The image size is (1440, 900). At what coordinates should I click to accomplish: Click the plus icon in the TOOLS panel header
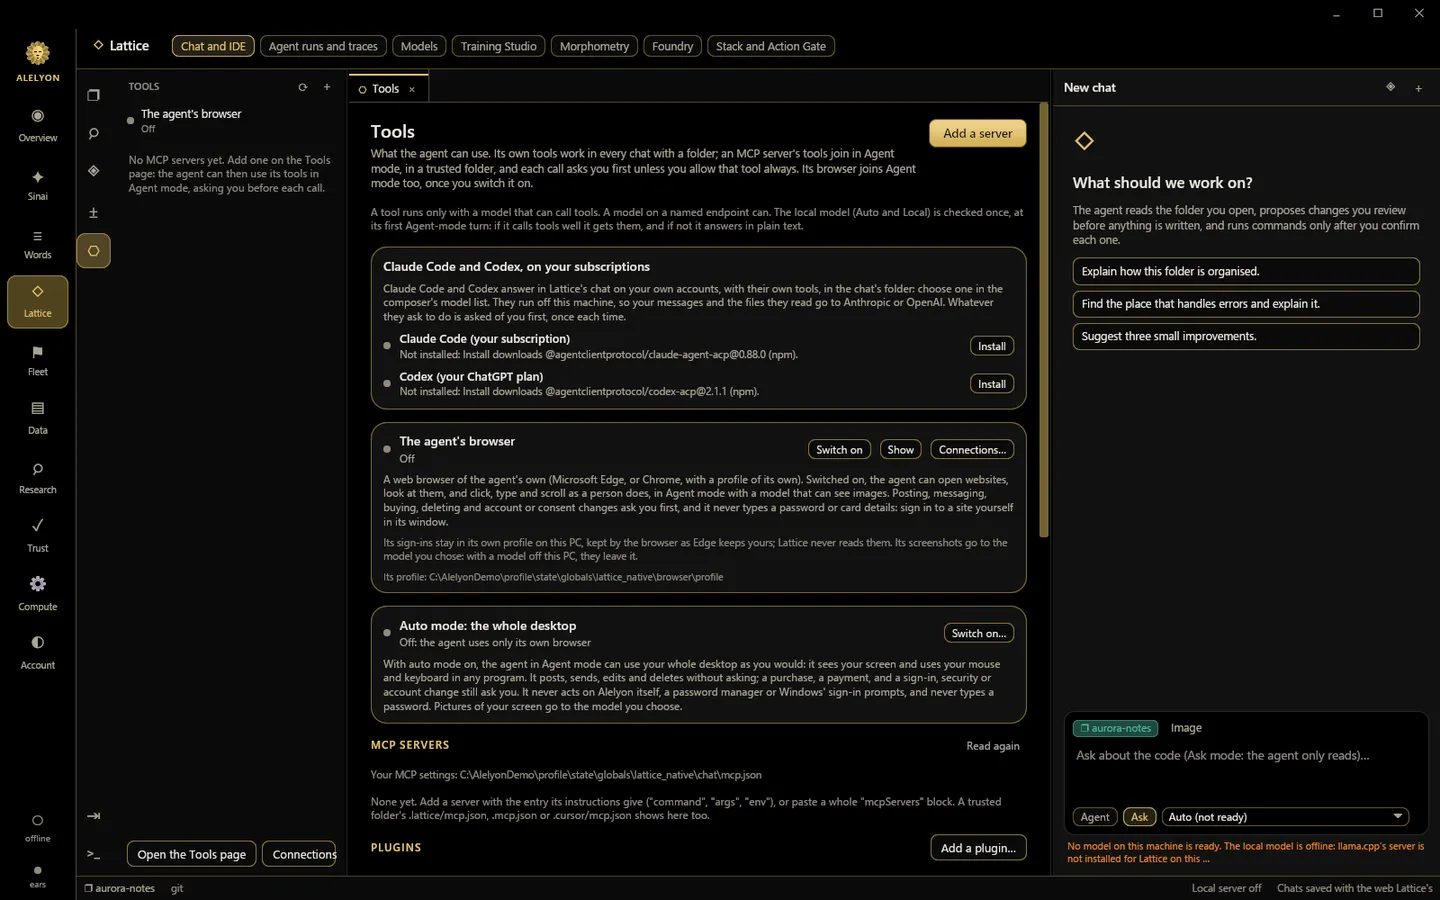pyautogui.click(x=327, y=87)
